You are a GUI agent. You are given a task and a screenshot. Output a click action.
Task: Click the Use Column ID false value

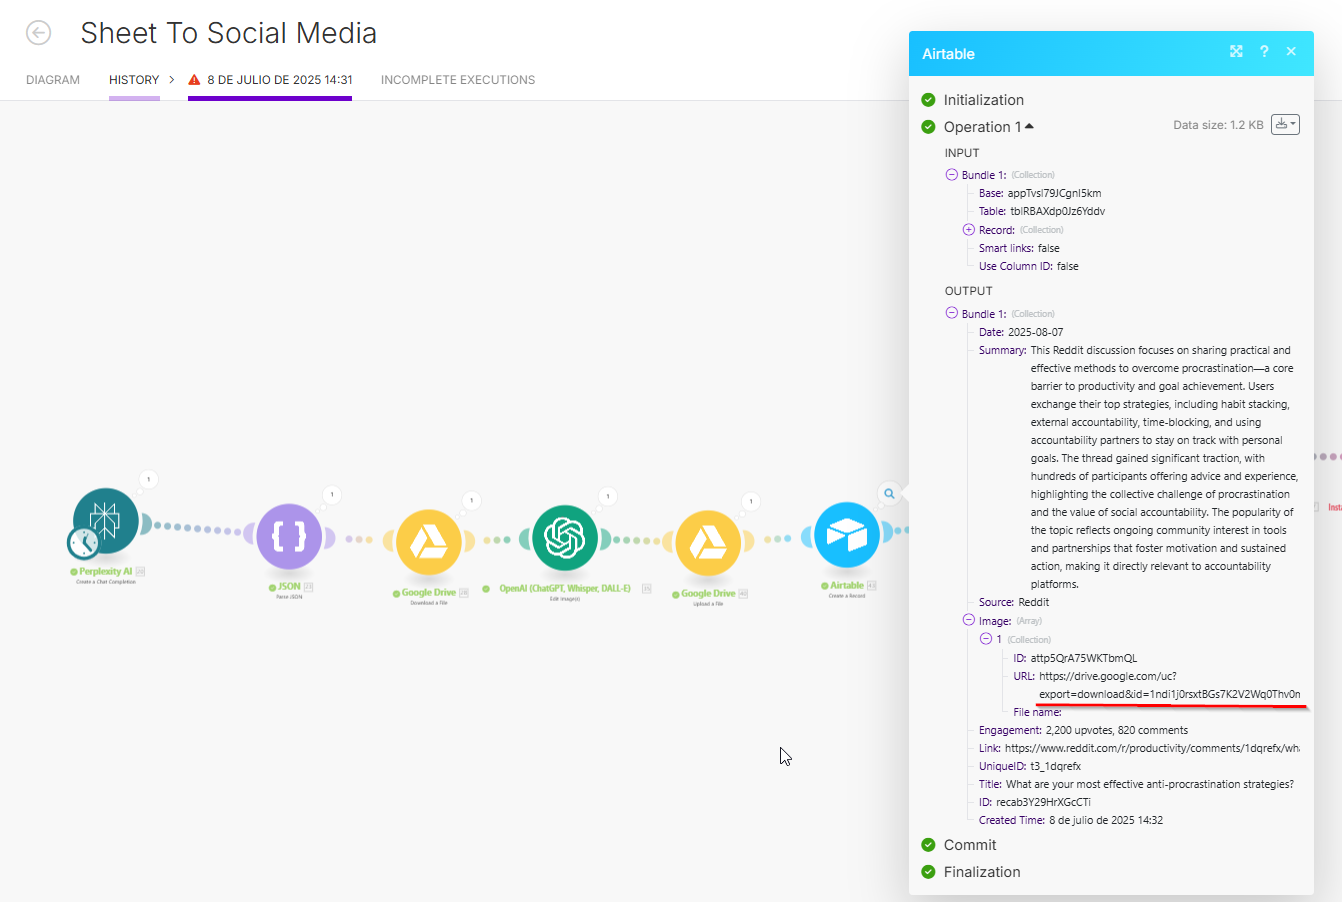(x=1068, y=266)
